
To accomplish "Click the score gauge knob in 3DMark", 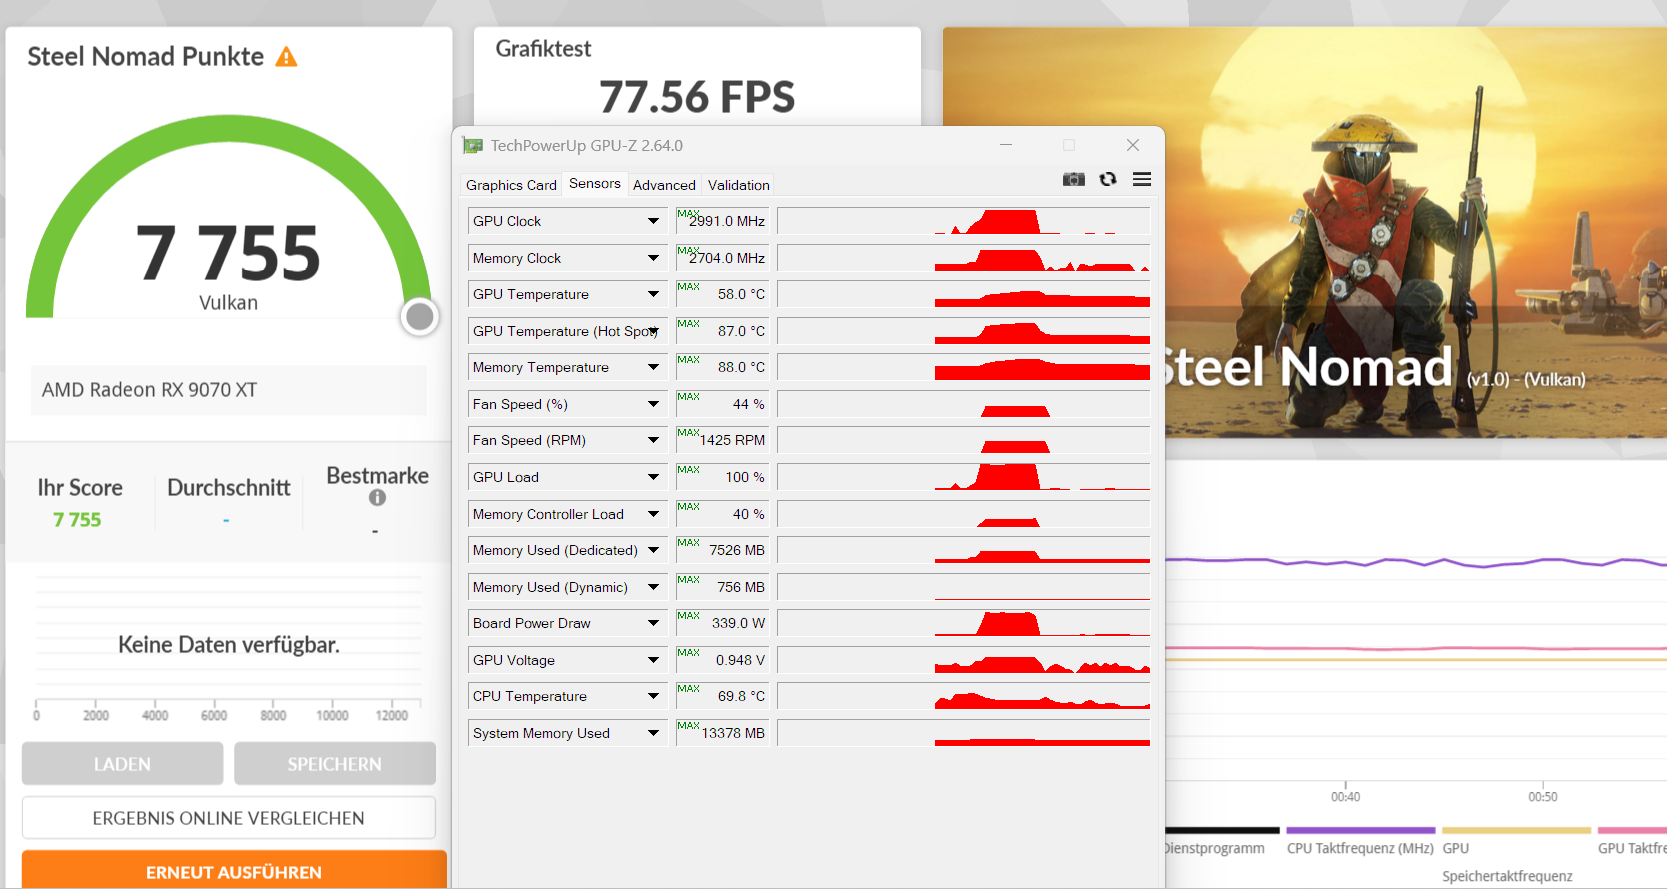I will coord(420,317).
